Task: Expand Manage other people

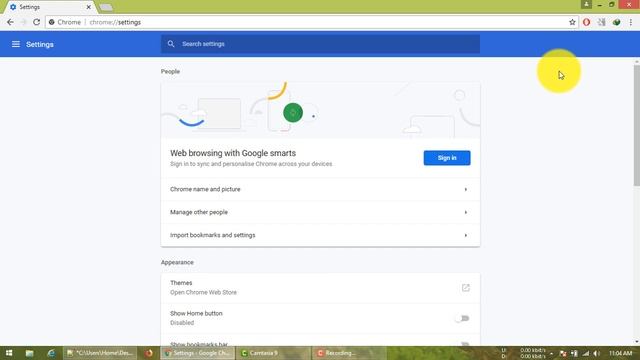Action: 320,212
